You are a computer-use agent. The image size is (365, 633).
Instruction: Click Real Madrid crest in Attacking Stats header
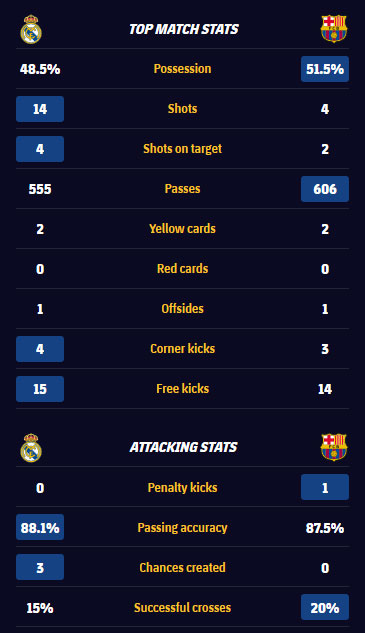point(31,447)
